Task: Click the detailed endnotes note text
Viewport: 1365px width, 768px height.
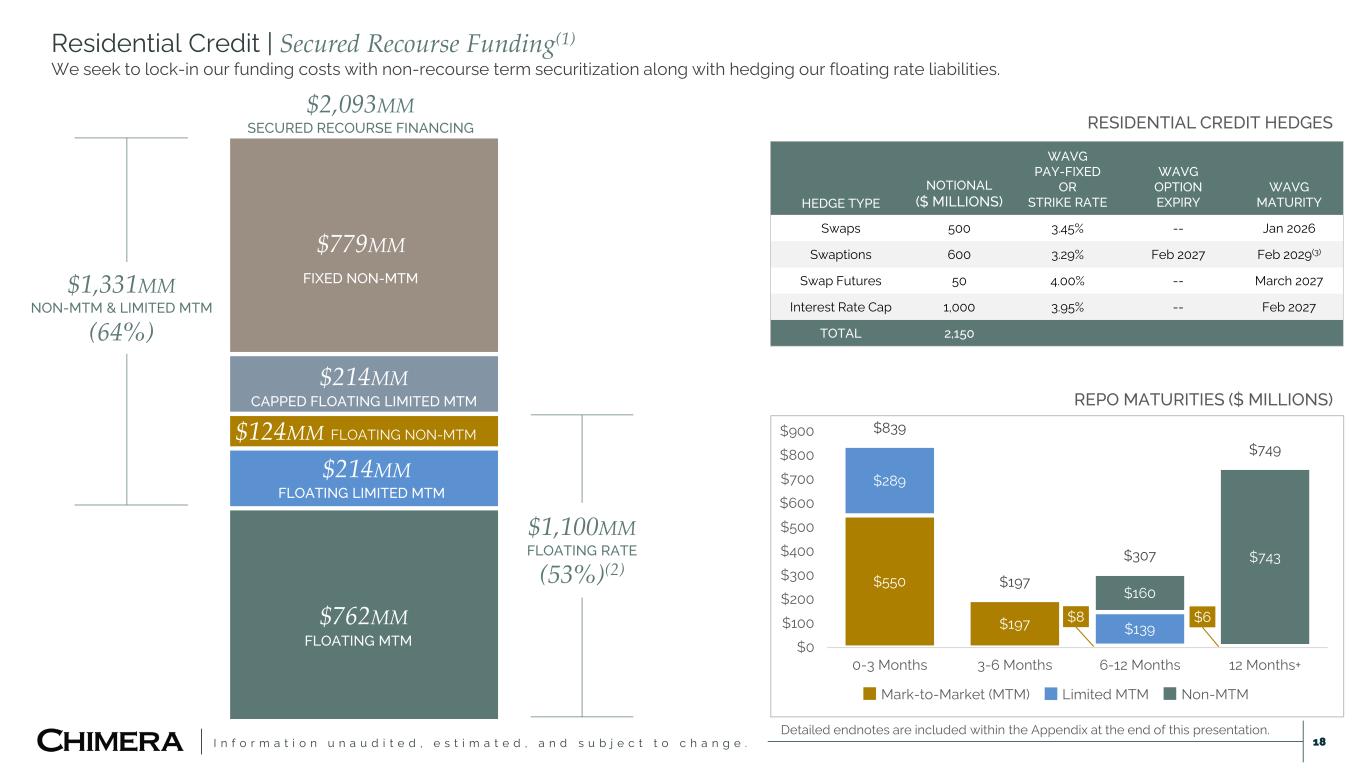Action: tap(1022, 730)
